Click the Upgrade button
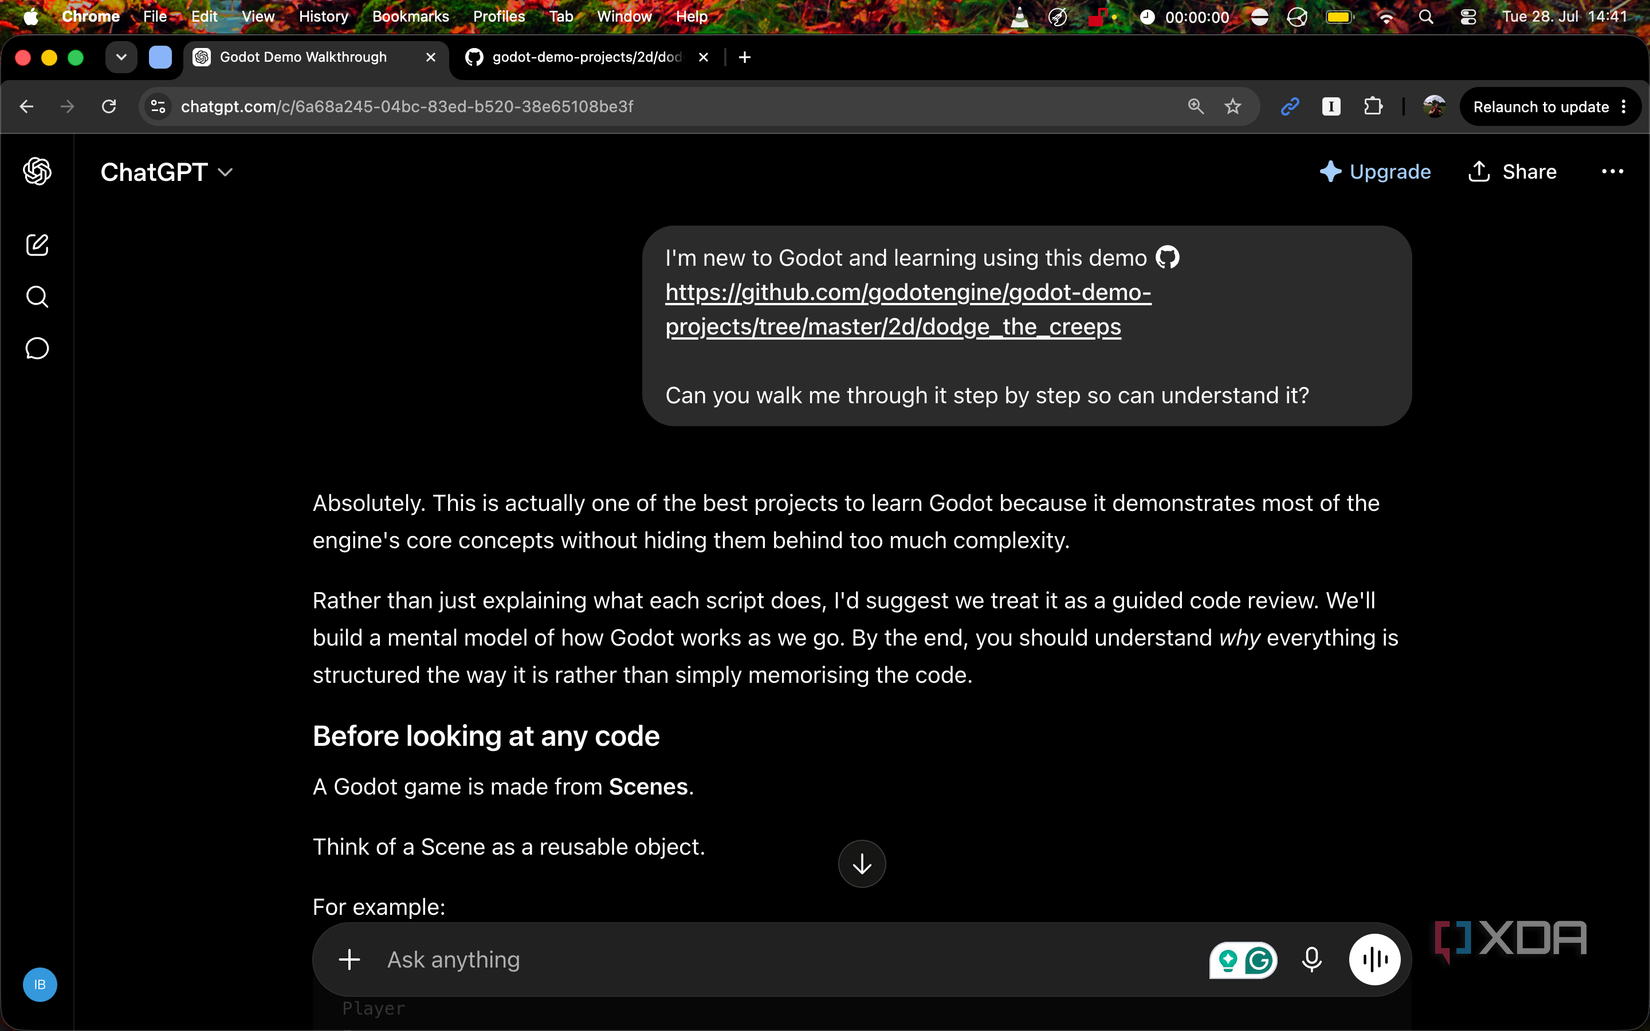Screen dimensions: 1650x1031 coord(1375,172)
